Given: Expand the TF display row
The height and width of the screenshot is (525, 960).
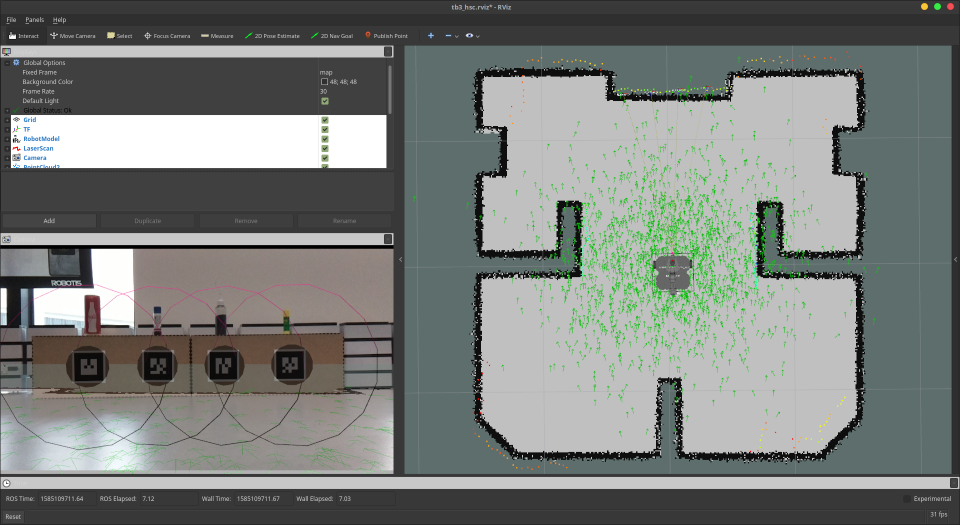Looking at the screenshot, I should tap(7, 130).
